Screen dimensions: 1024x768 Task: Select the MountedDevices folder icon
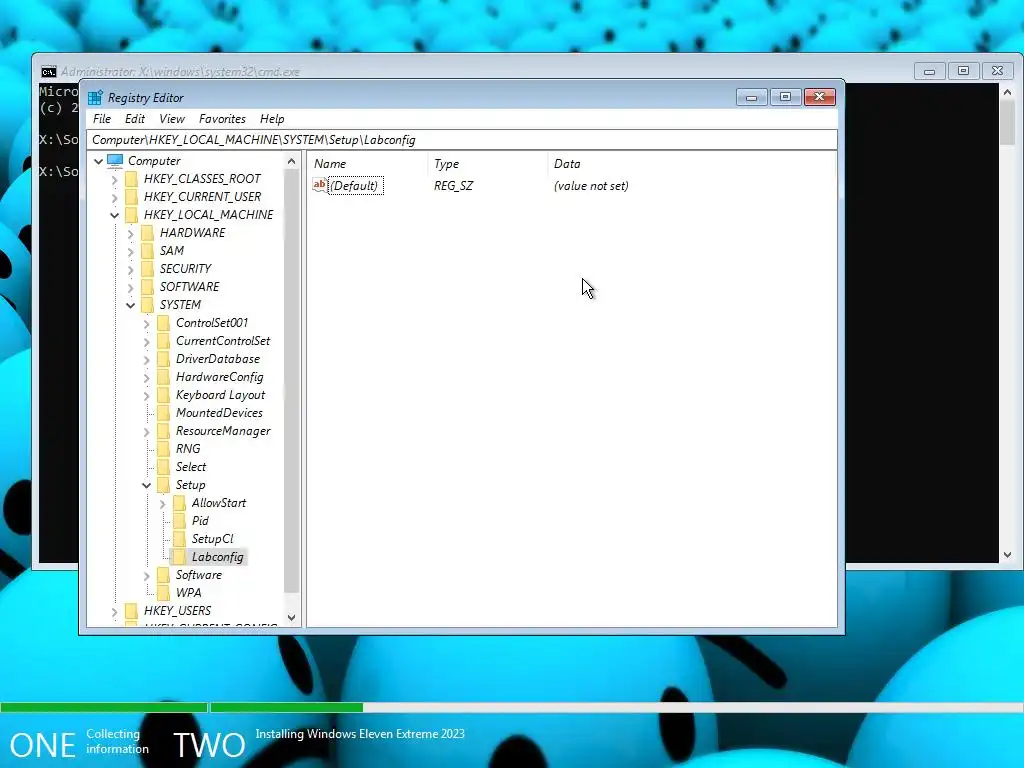tap(163, 413)
